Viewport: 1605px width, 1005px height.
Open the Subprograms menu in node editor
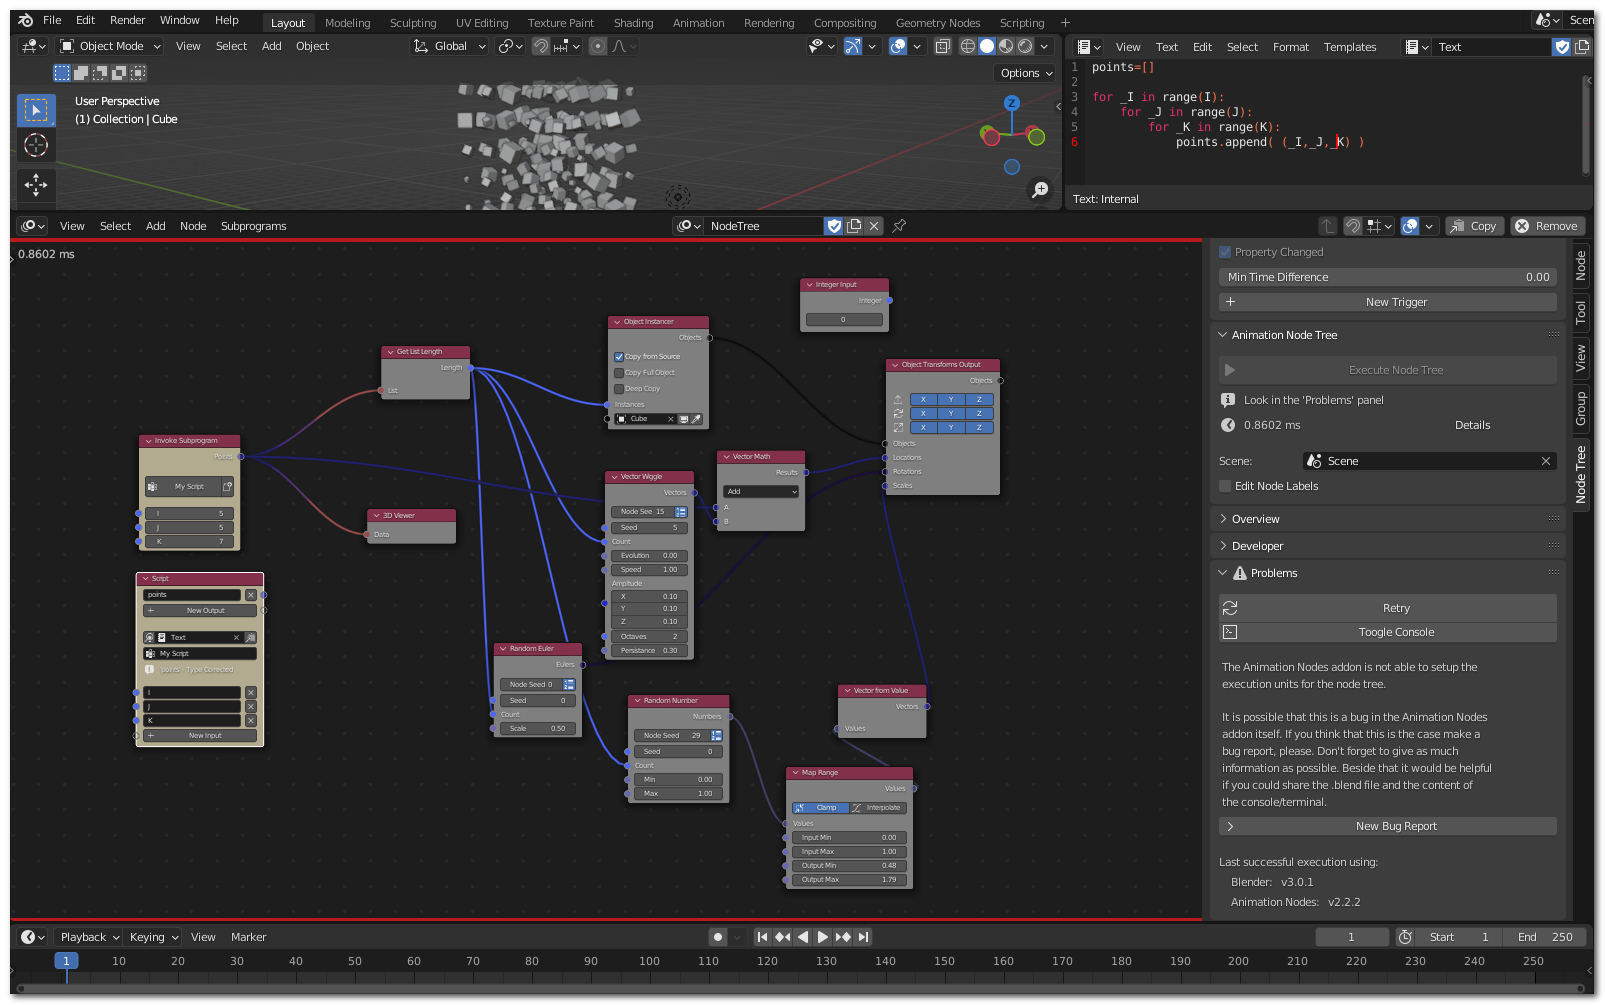pos(253,225)
